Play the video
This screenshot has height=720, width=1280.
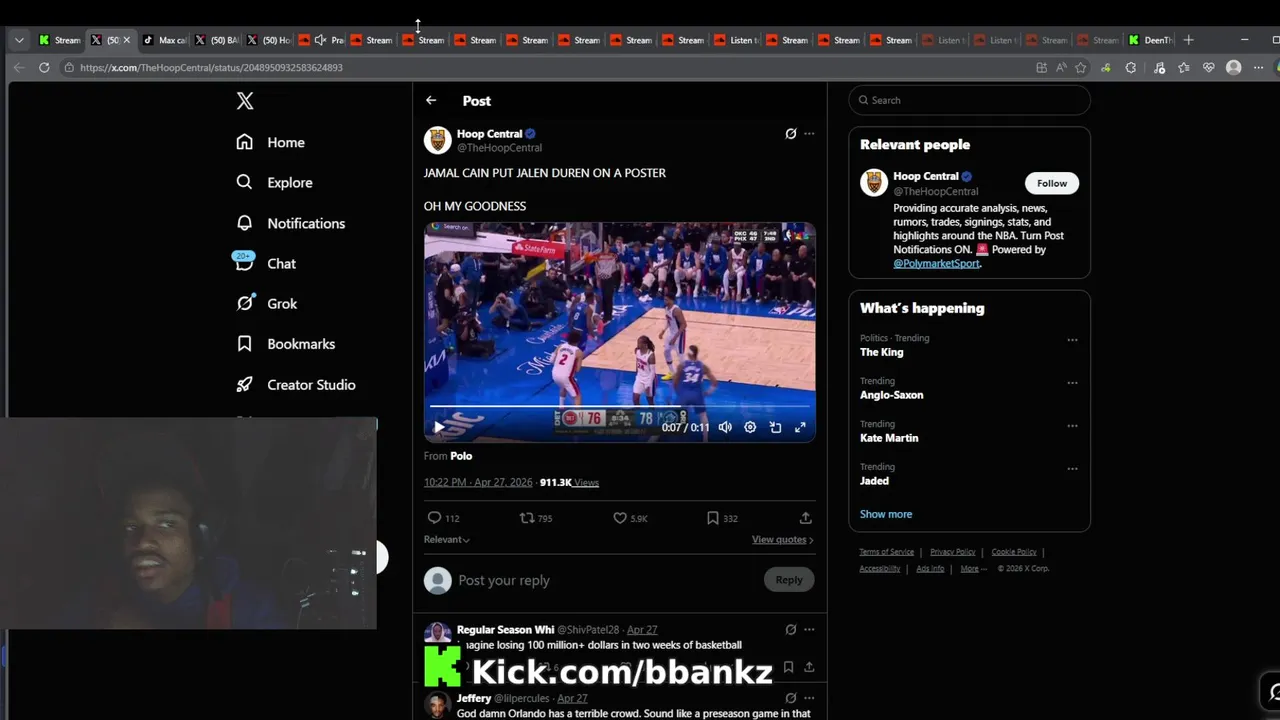pos(438,427)
